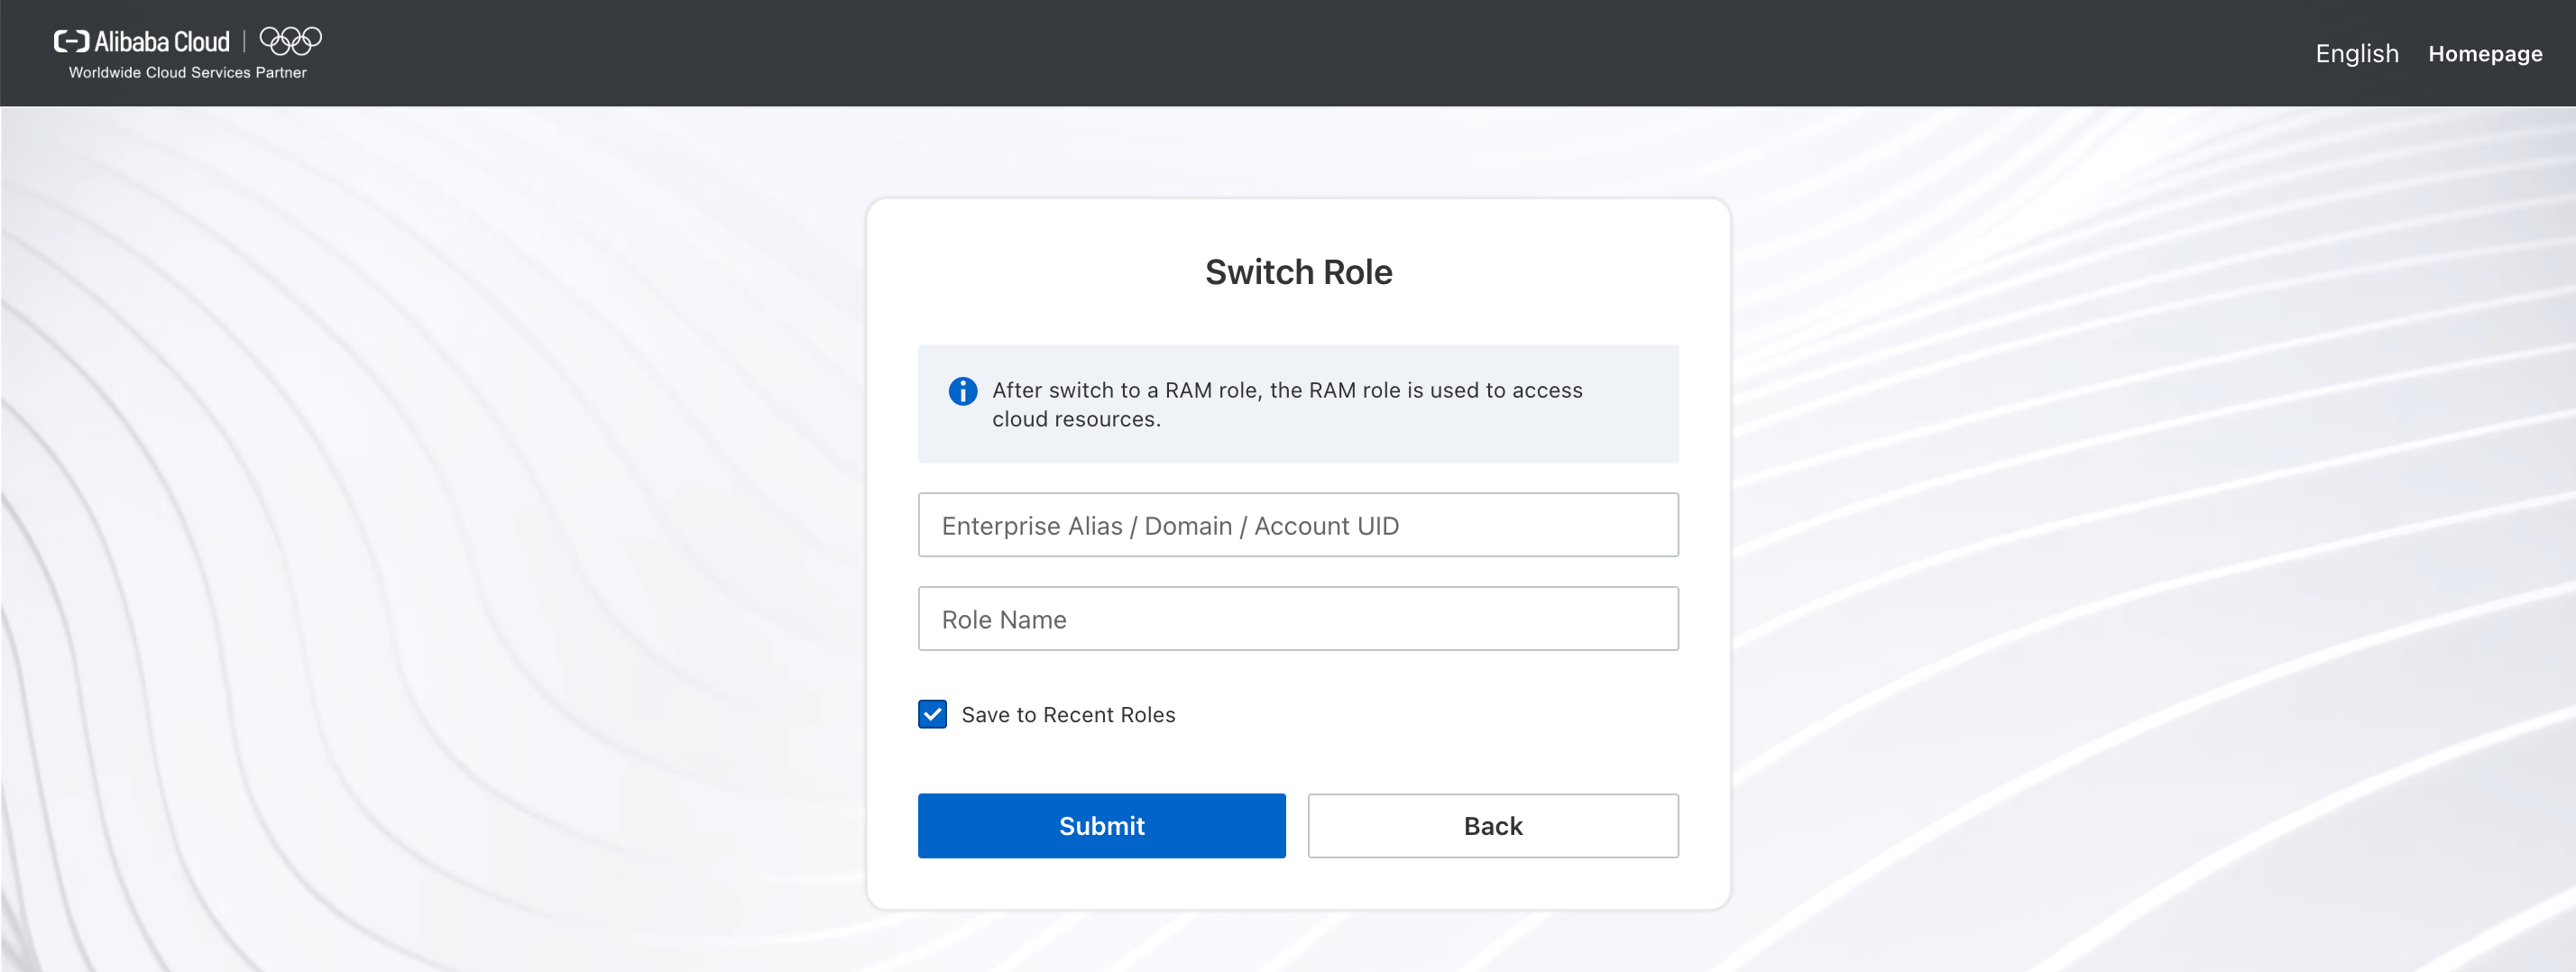Open the English language selector
Viewport: 2576px width, 972px height.
pyautogui.click(x=2357, y=53)
